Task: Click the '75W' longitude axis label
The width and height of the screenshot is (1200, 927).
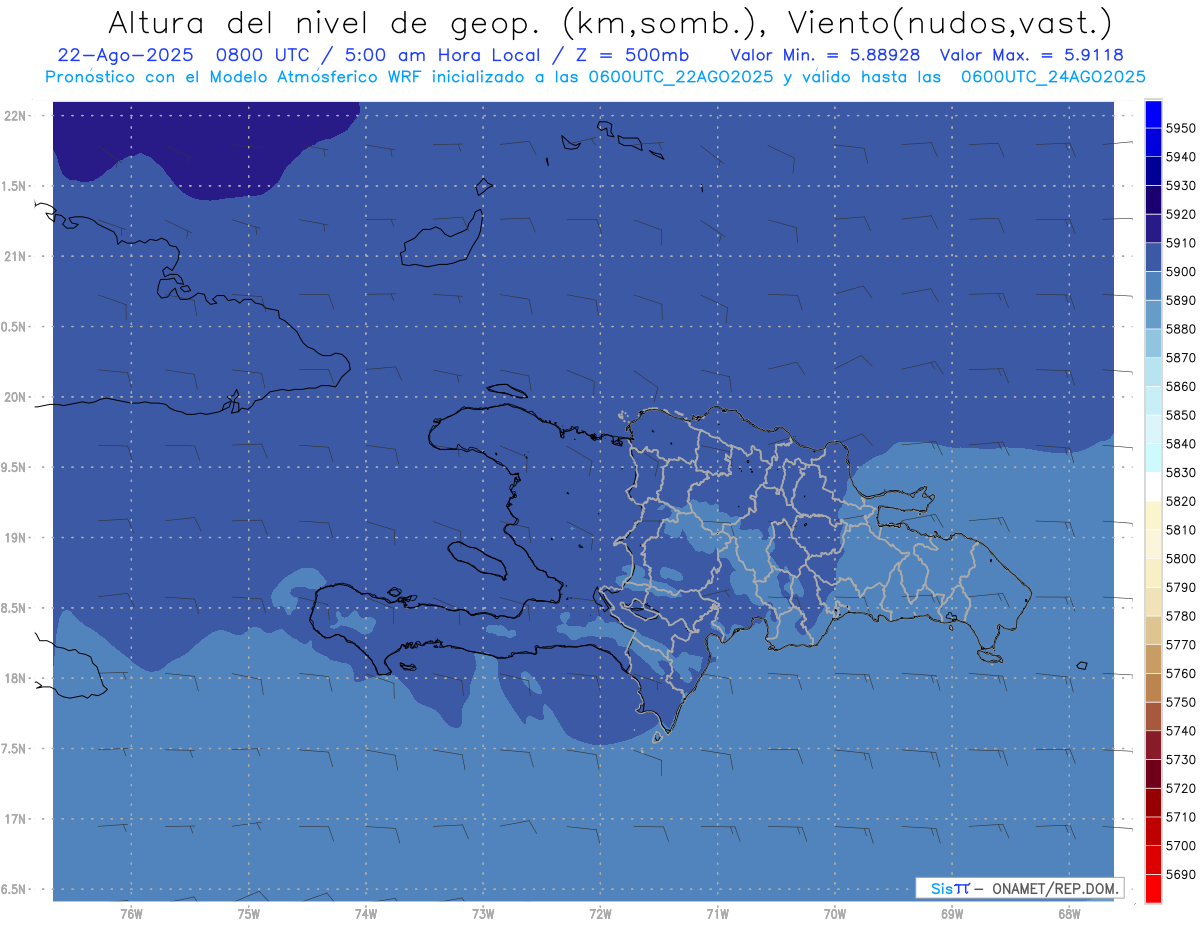Action: tap(248, 913)
